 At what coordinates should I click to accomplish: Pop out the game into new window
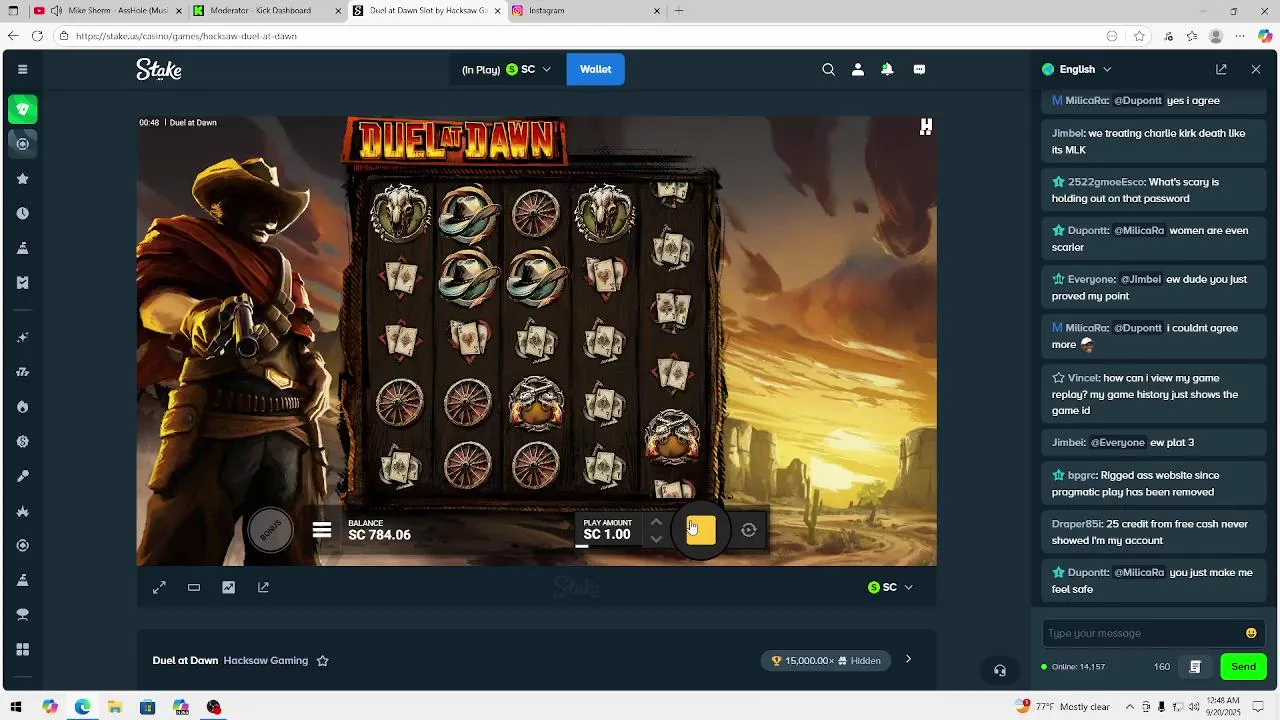pos(263,587)
